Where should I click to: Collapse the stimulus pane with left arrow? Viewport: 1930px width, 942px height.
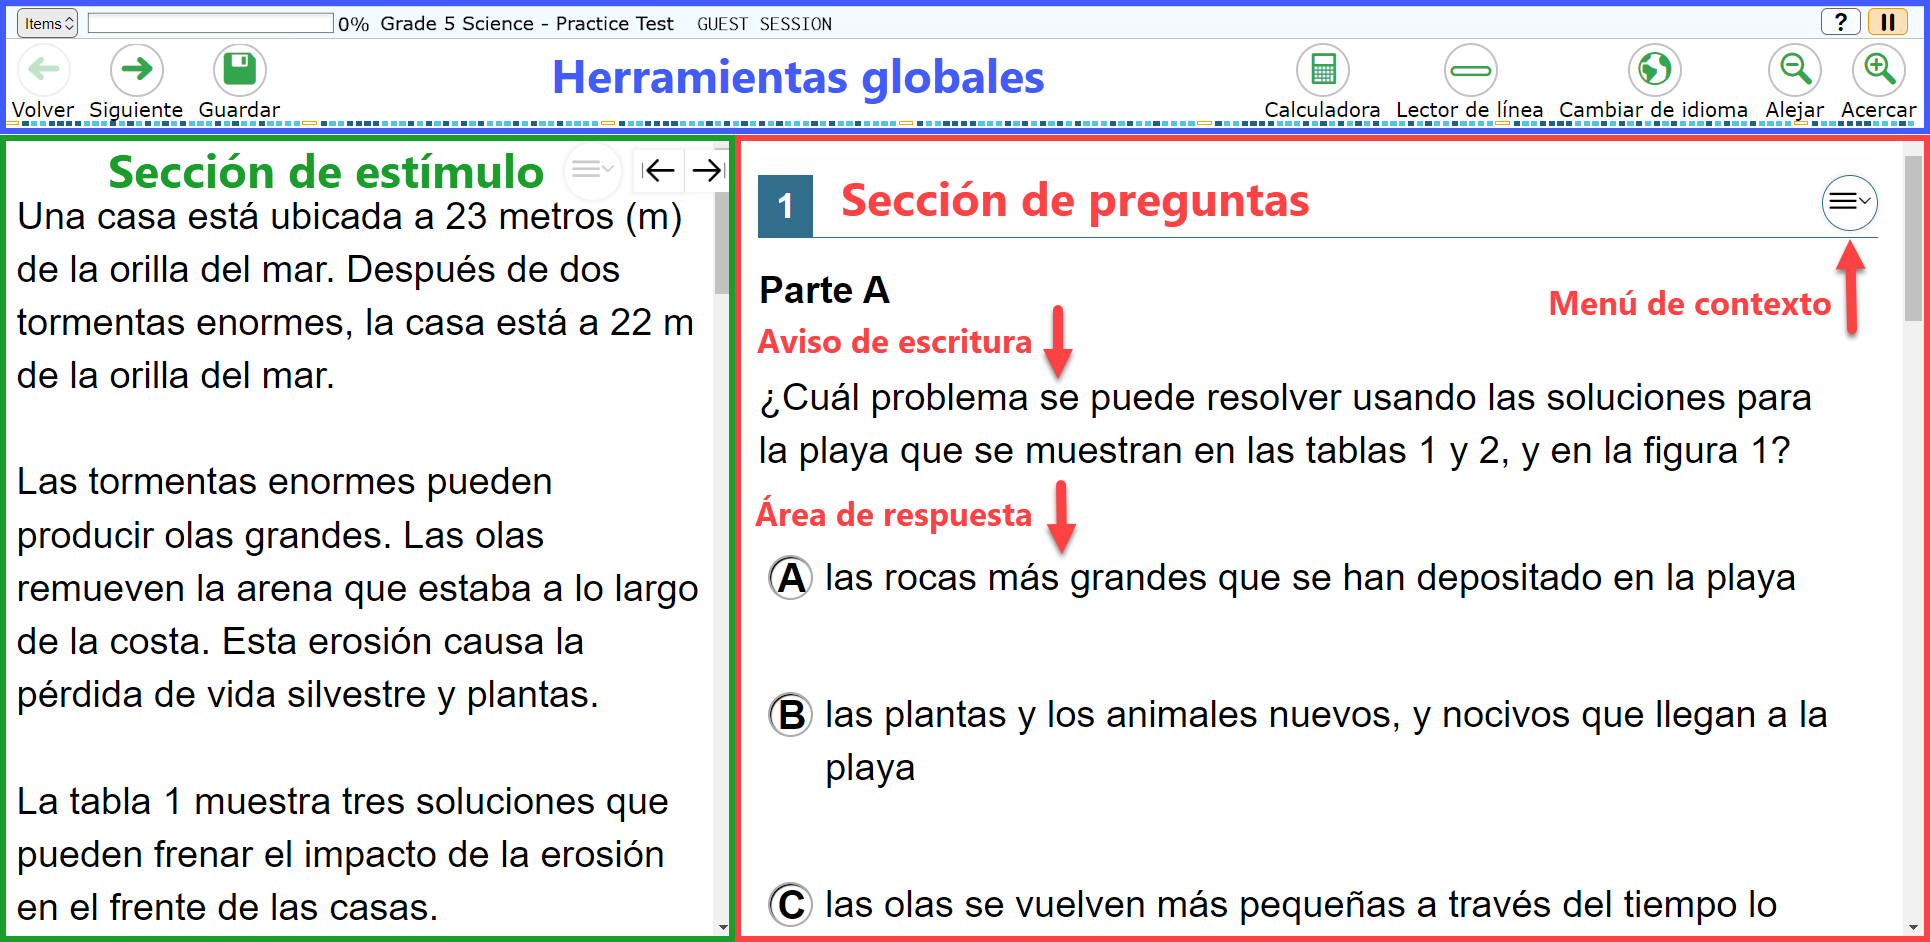coord(658,170)
